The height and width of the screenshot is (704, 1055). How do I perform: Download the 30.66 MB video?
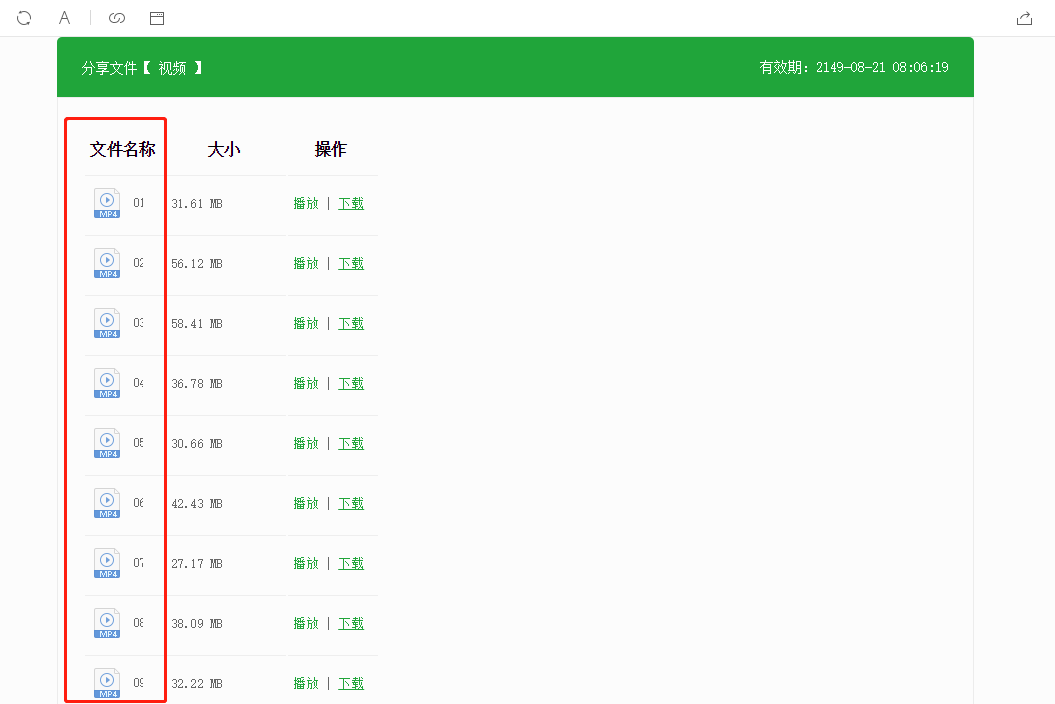[x=351, y=443]
